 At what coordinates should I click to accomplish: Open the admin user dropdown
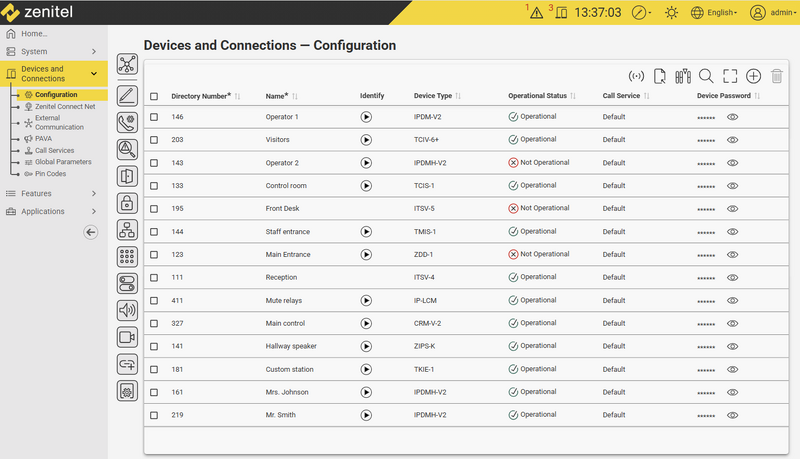click(773, 12)
